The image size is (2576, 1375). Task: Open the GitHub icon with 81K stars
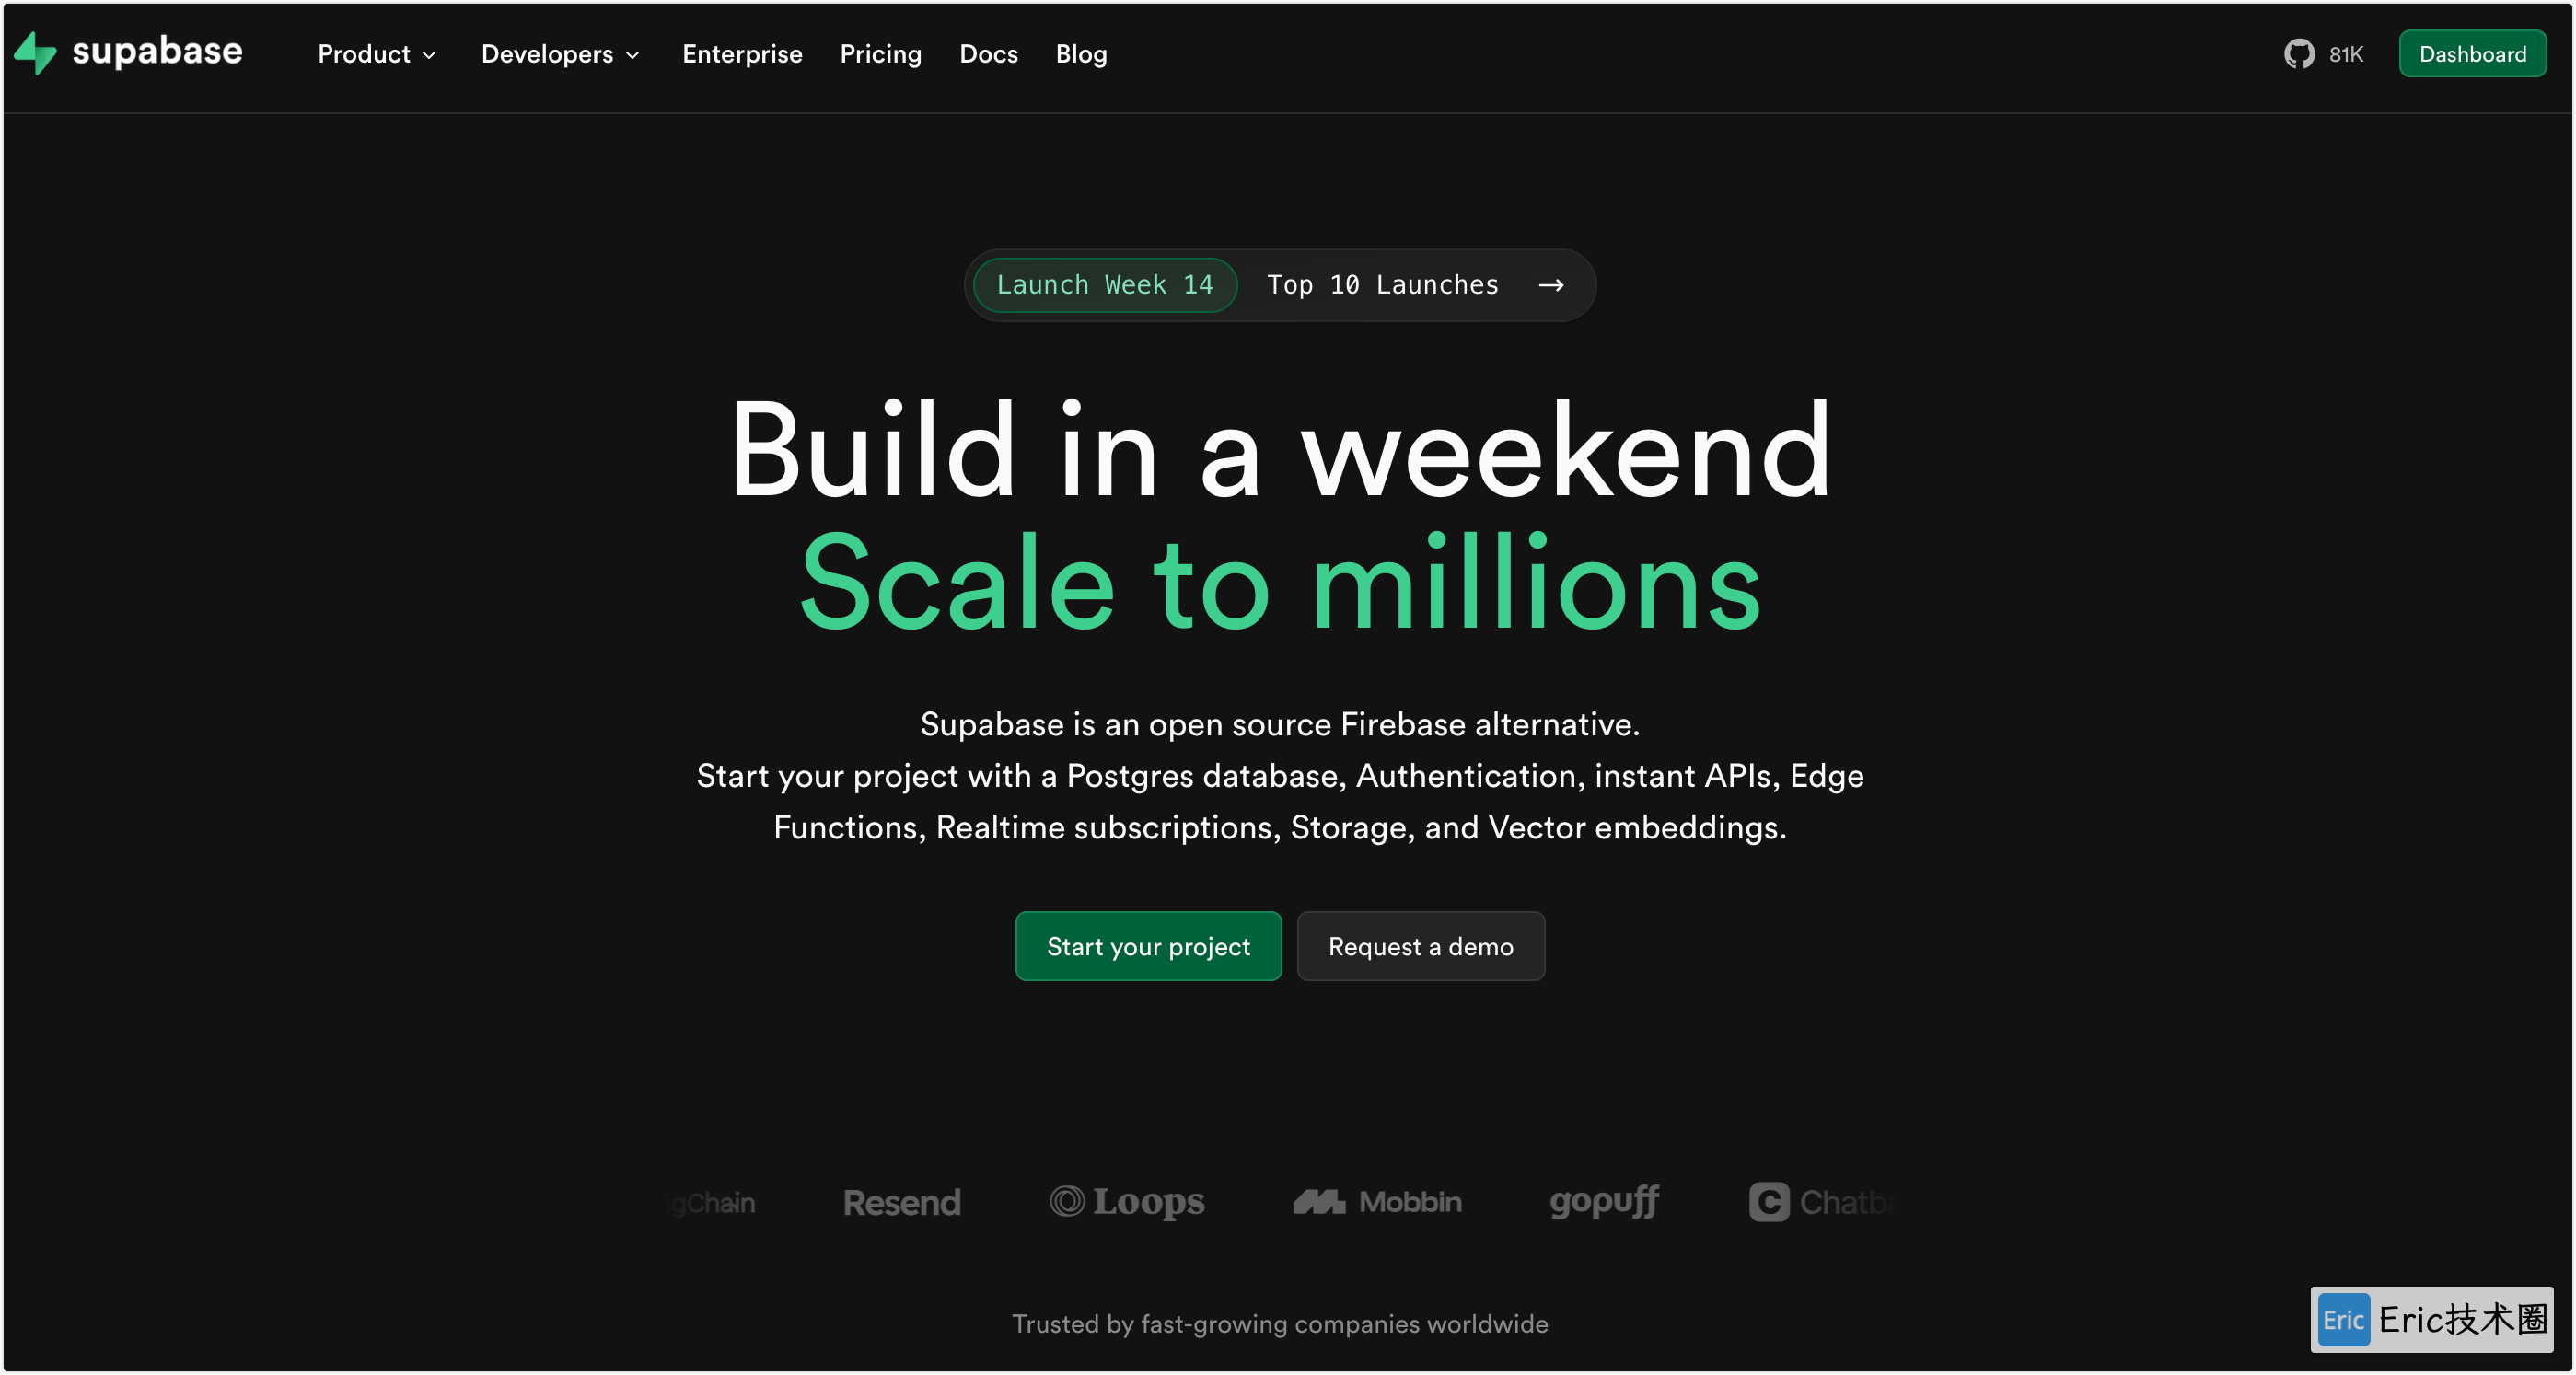(2299, 54)
